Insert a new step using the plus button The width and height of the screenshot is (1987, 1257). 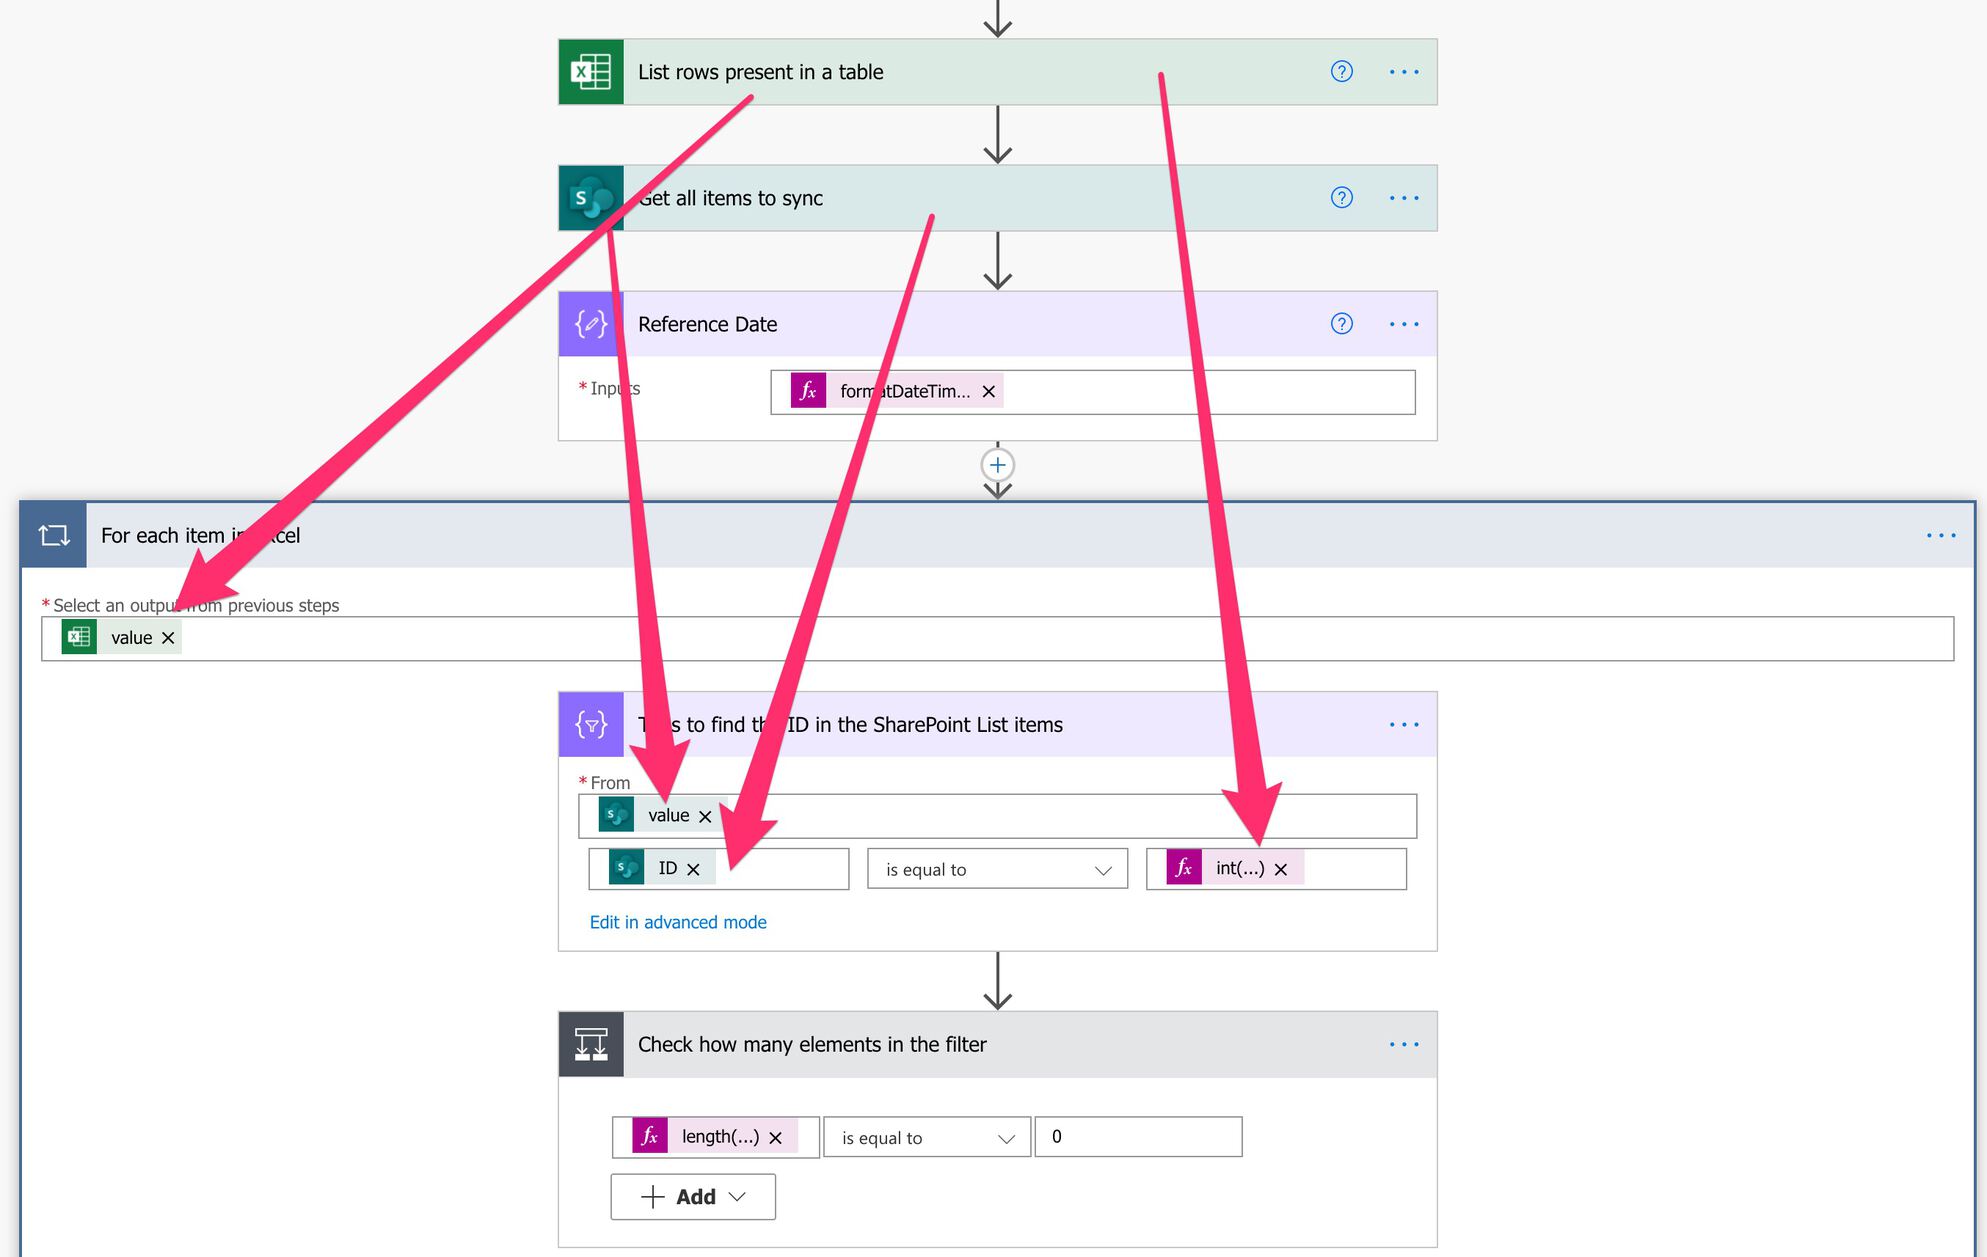coord(997,464)
